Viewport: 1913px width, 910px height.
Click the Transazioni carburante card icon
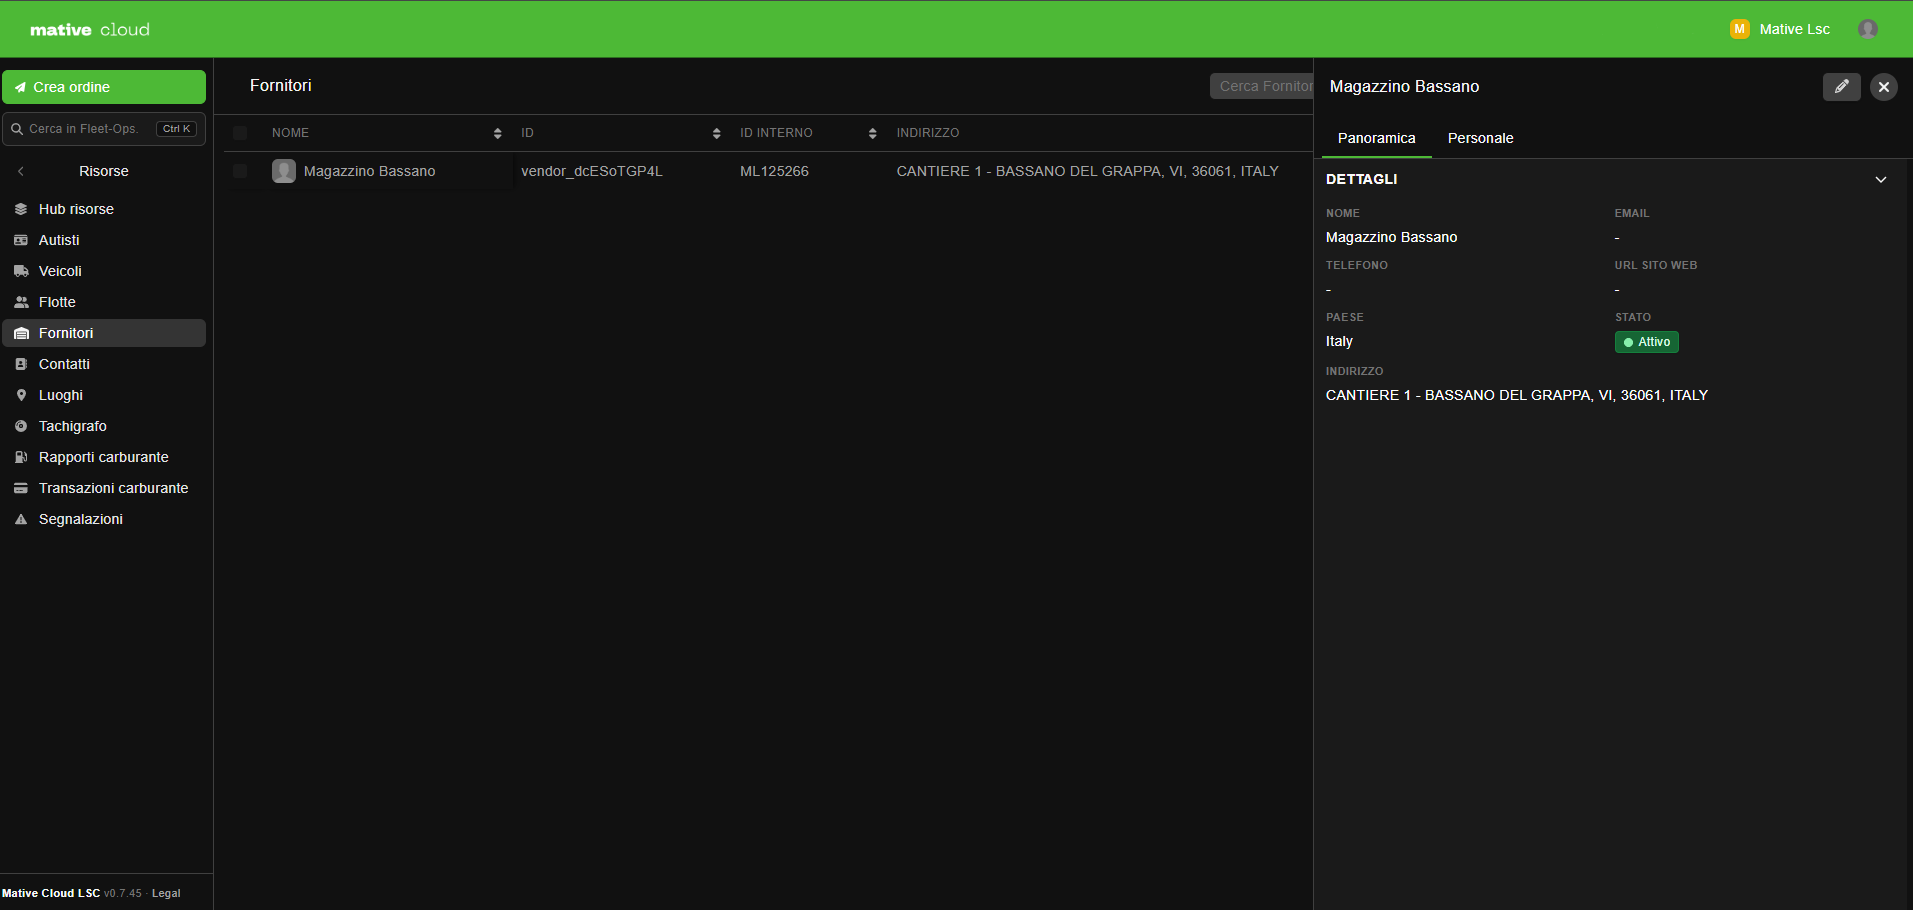click(x=21, y=488)
